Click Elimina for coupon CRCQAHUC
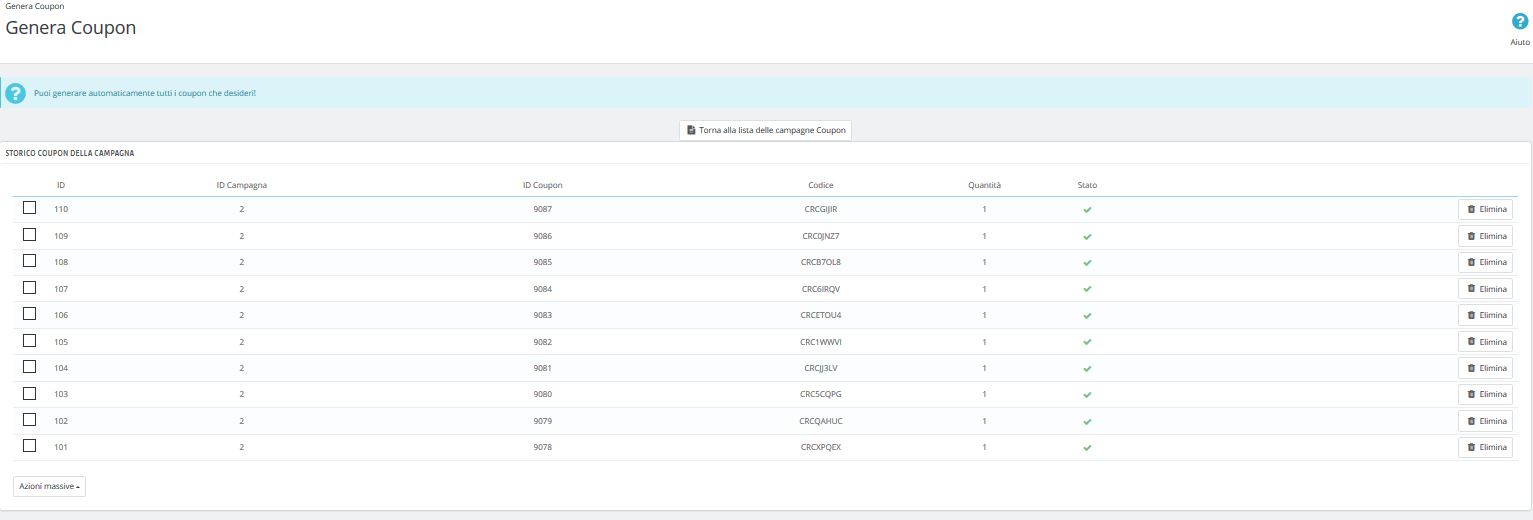The width and height of the screenshot is (1533, 520). click(x=1485, y=421)
